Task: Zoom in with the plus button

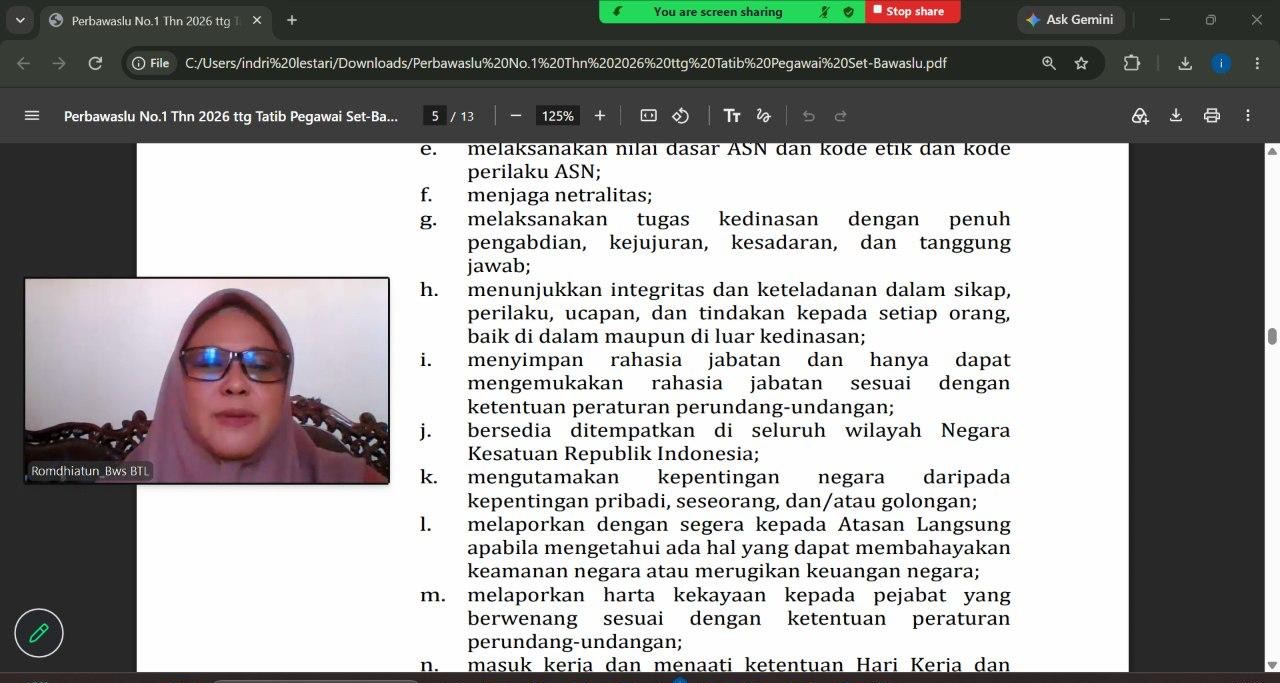Action: (x=600, y=116)
